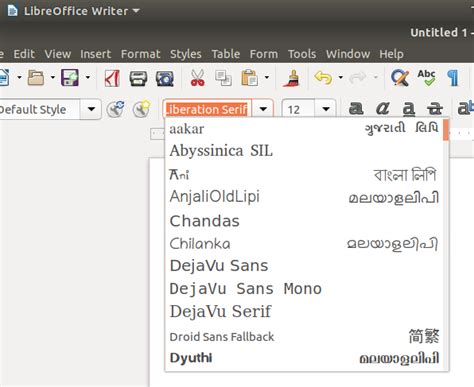Choose Dyuthi font
This screenshot has height=387, width=474.
click(304, 358)
